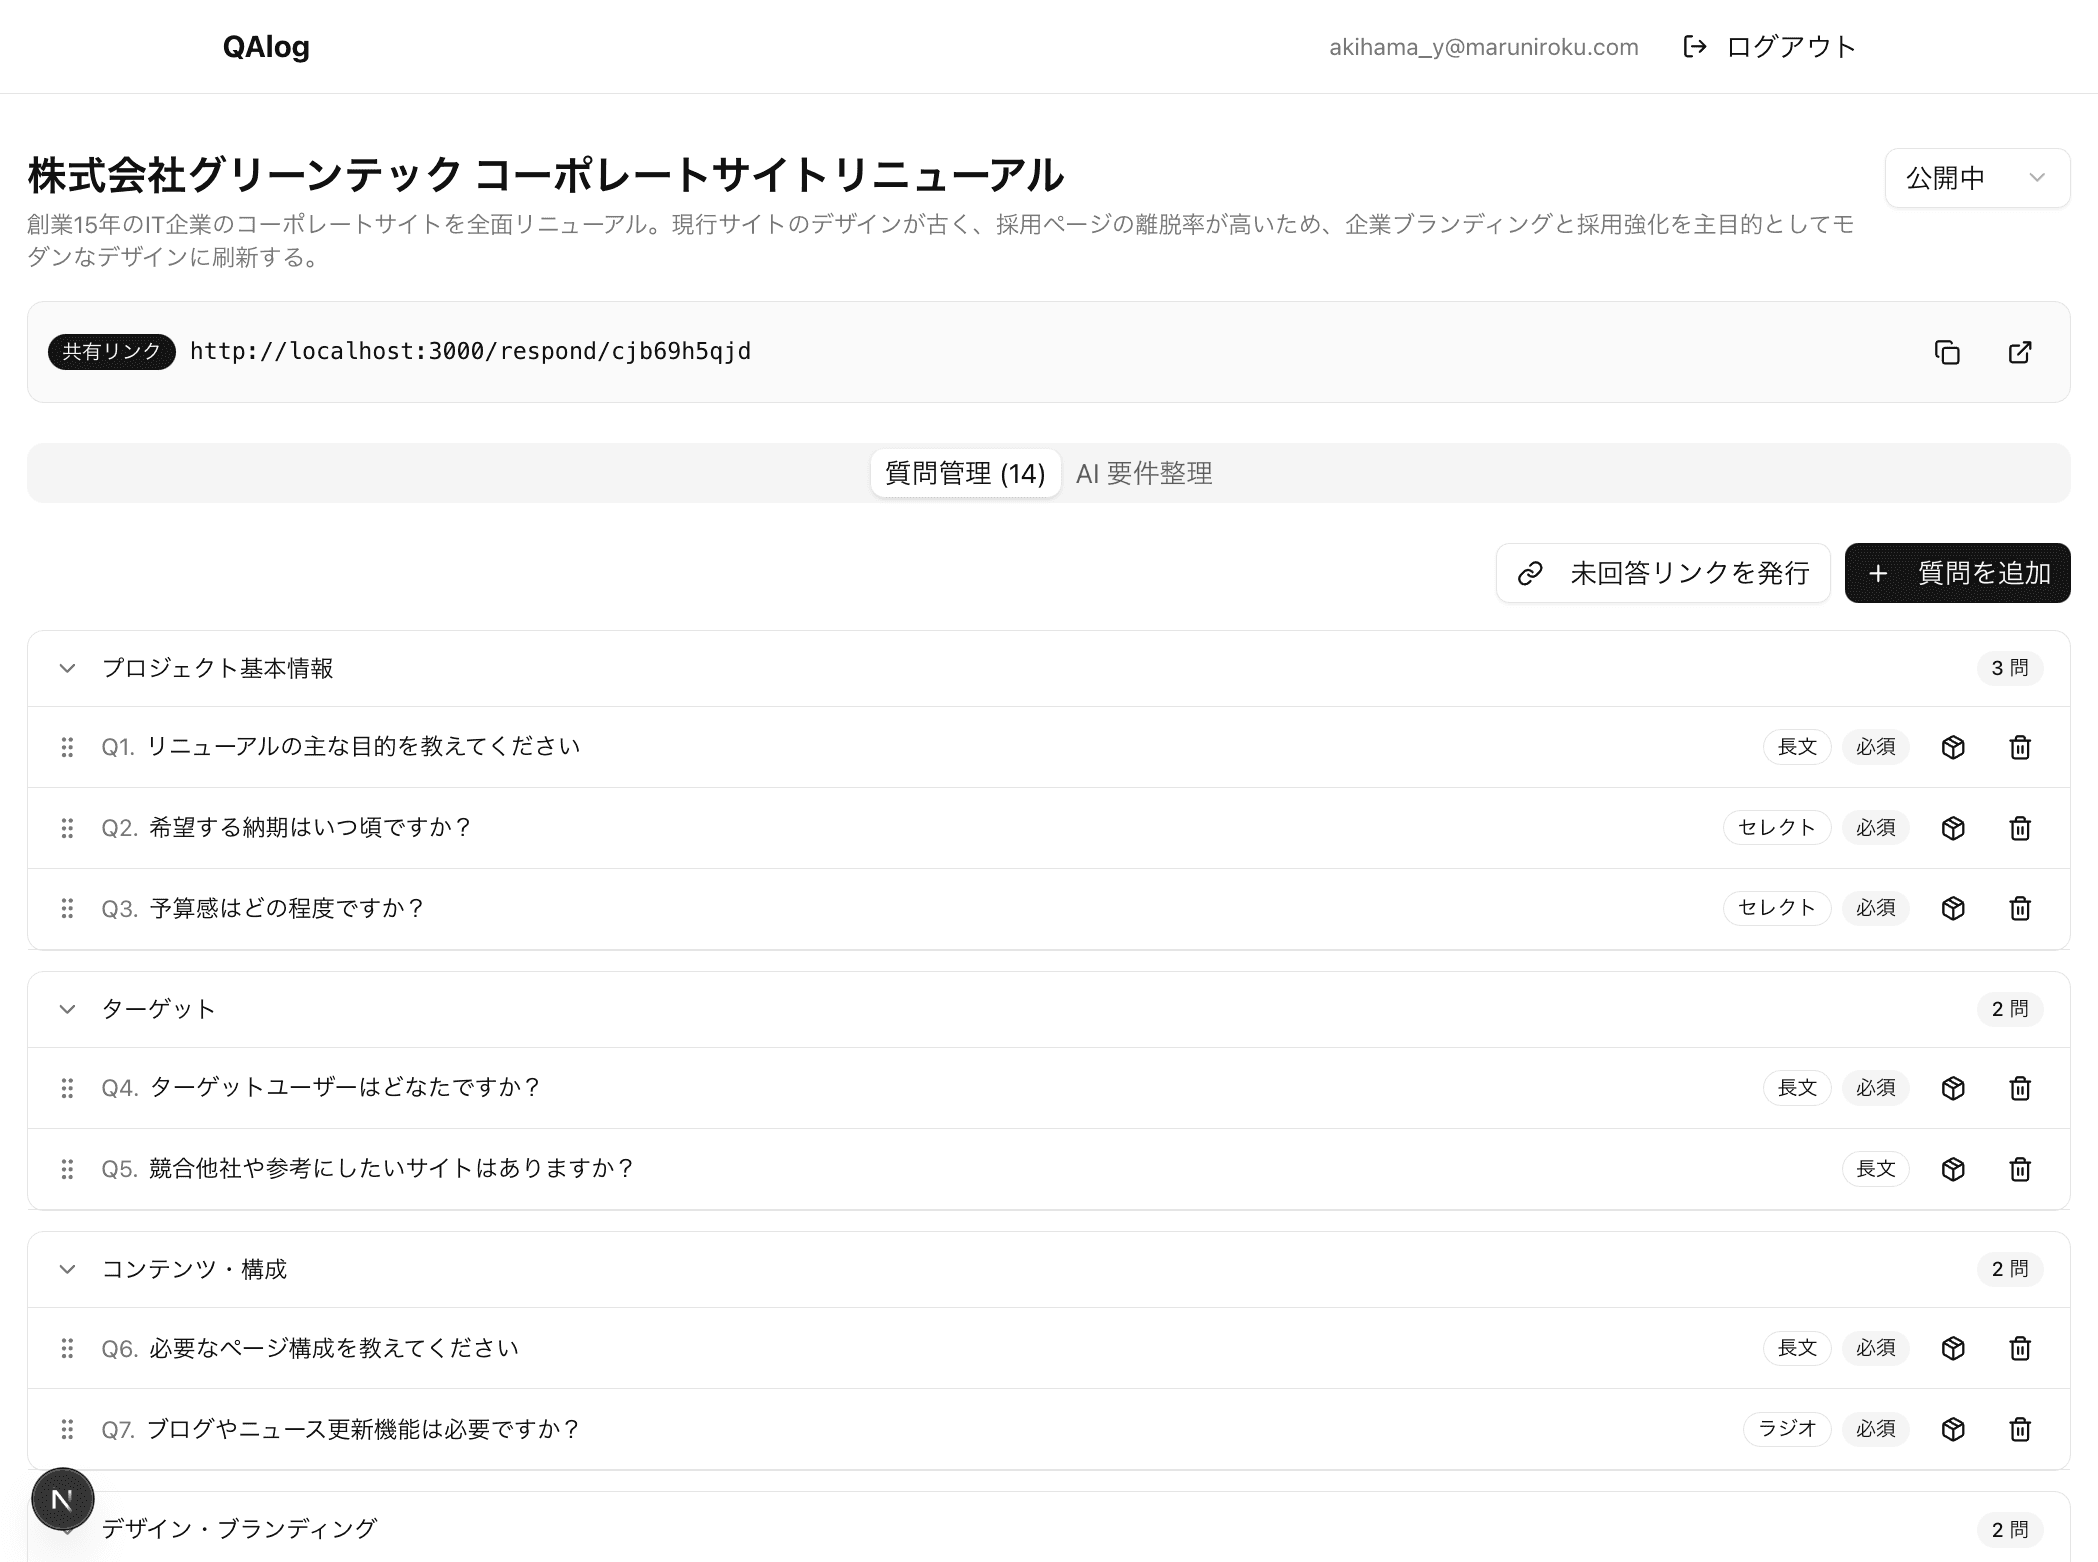Click the package icon on Q5
Screen dimensions: 2098x1562
pos(1953,1168)
